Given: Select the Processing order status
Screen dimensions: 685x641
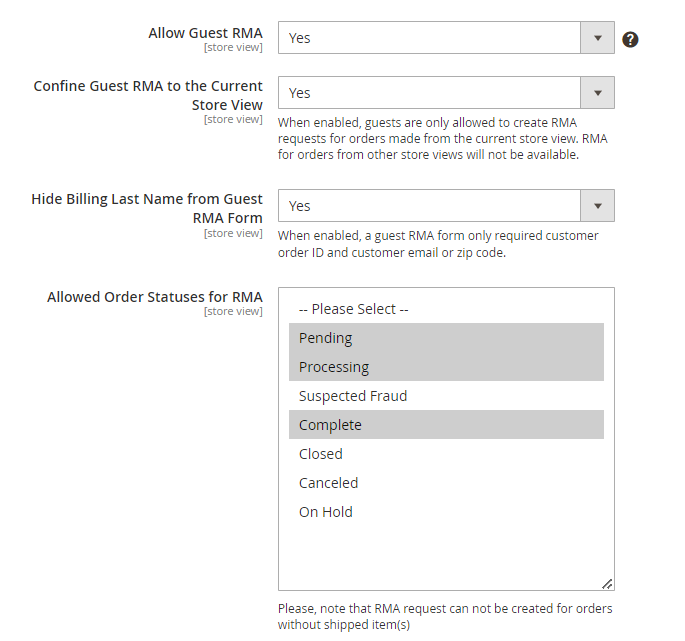Looking at the screenshot, I should pyautogui.click(x=446, y=367).
